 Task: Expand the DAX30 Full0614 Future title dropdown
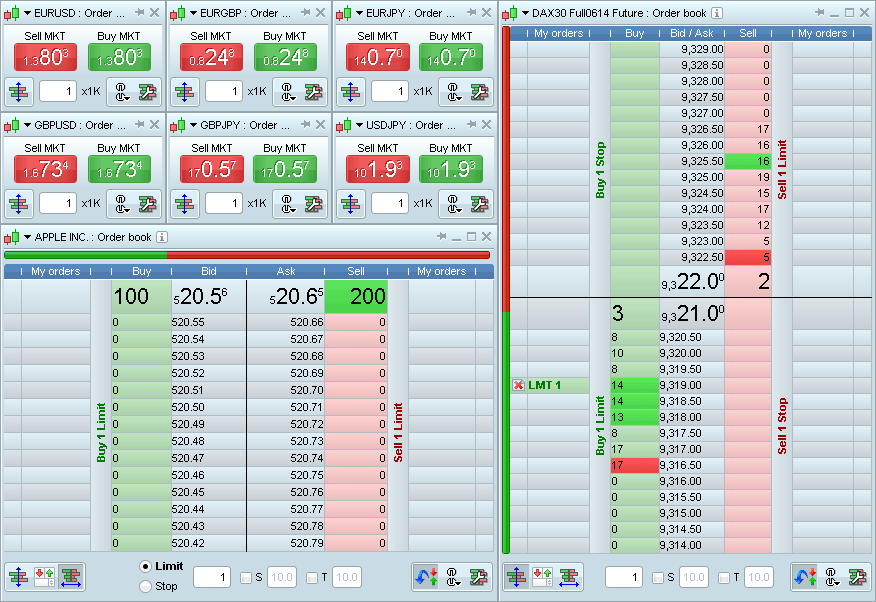click(x=525, y=14)
